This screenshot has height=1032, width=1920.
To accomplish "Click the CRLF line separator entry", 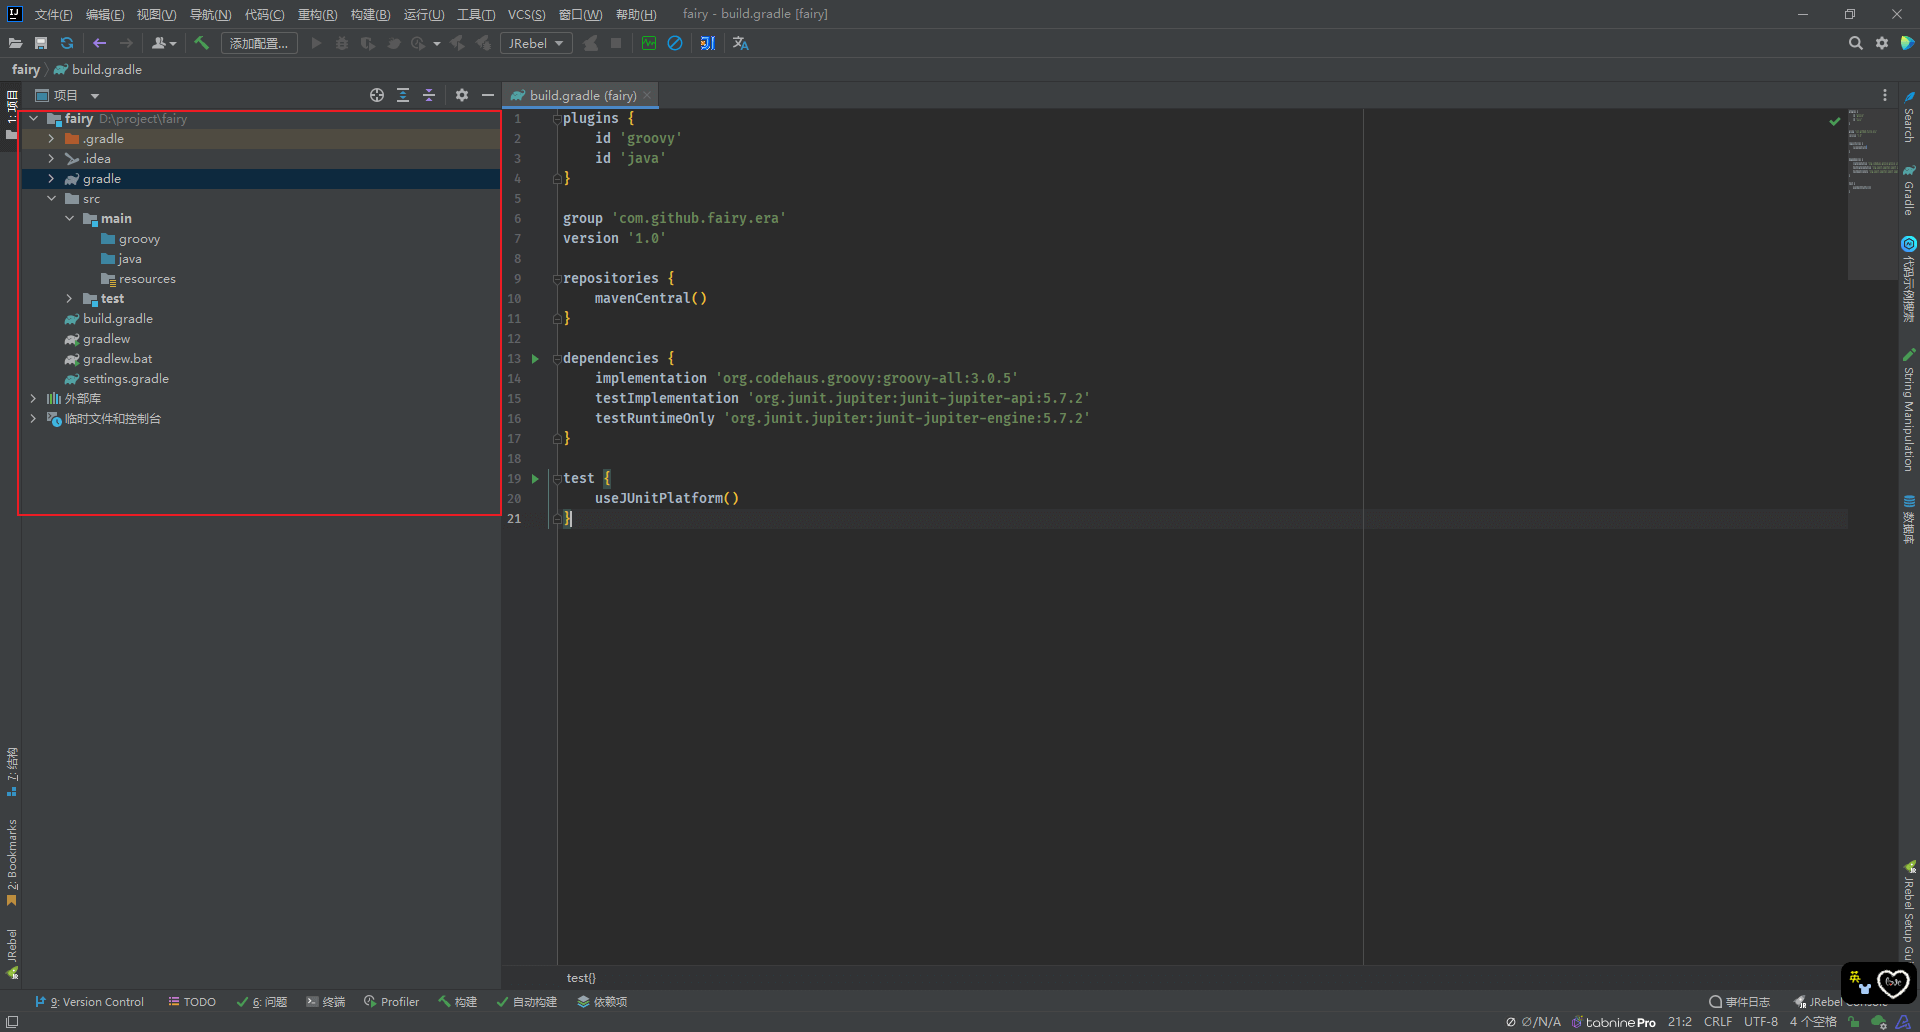I will click(x=1718, y=1022).
